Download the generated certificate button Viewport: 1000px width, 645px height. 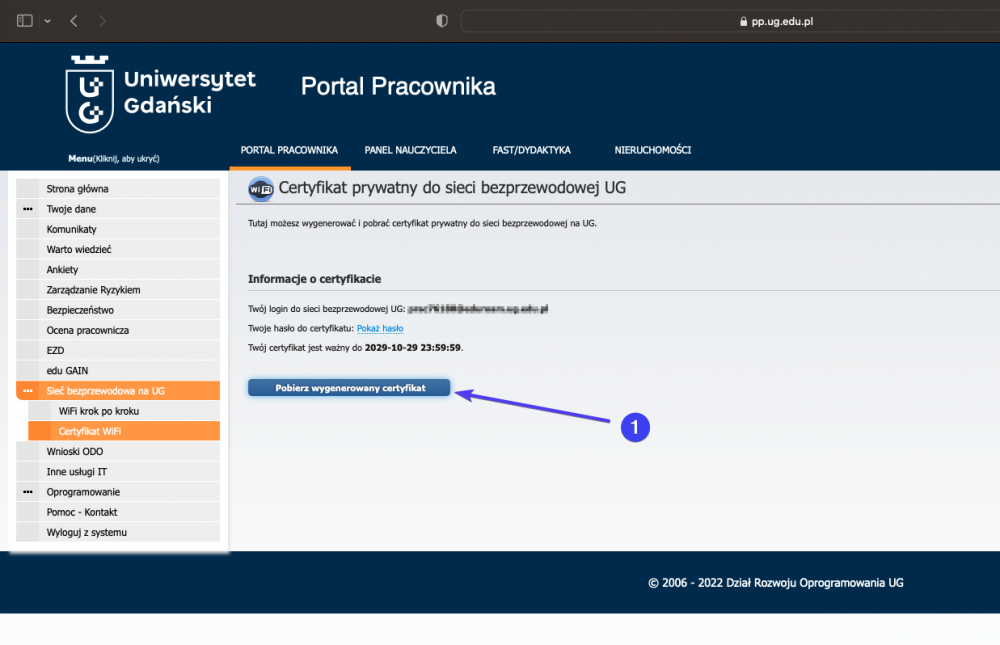[349, 388]
